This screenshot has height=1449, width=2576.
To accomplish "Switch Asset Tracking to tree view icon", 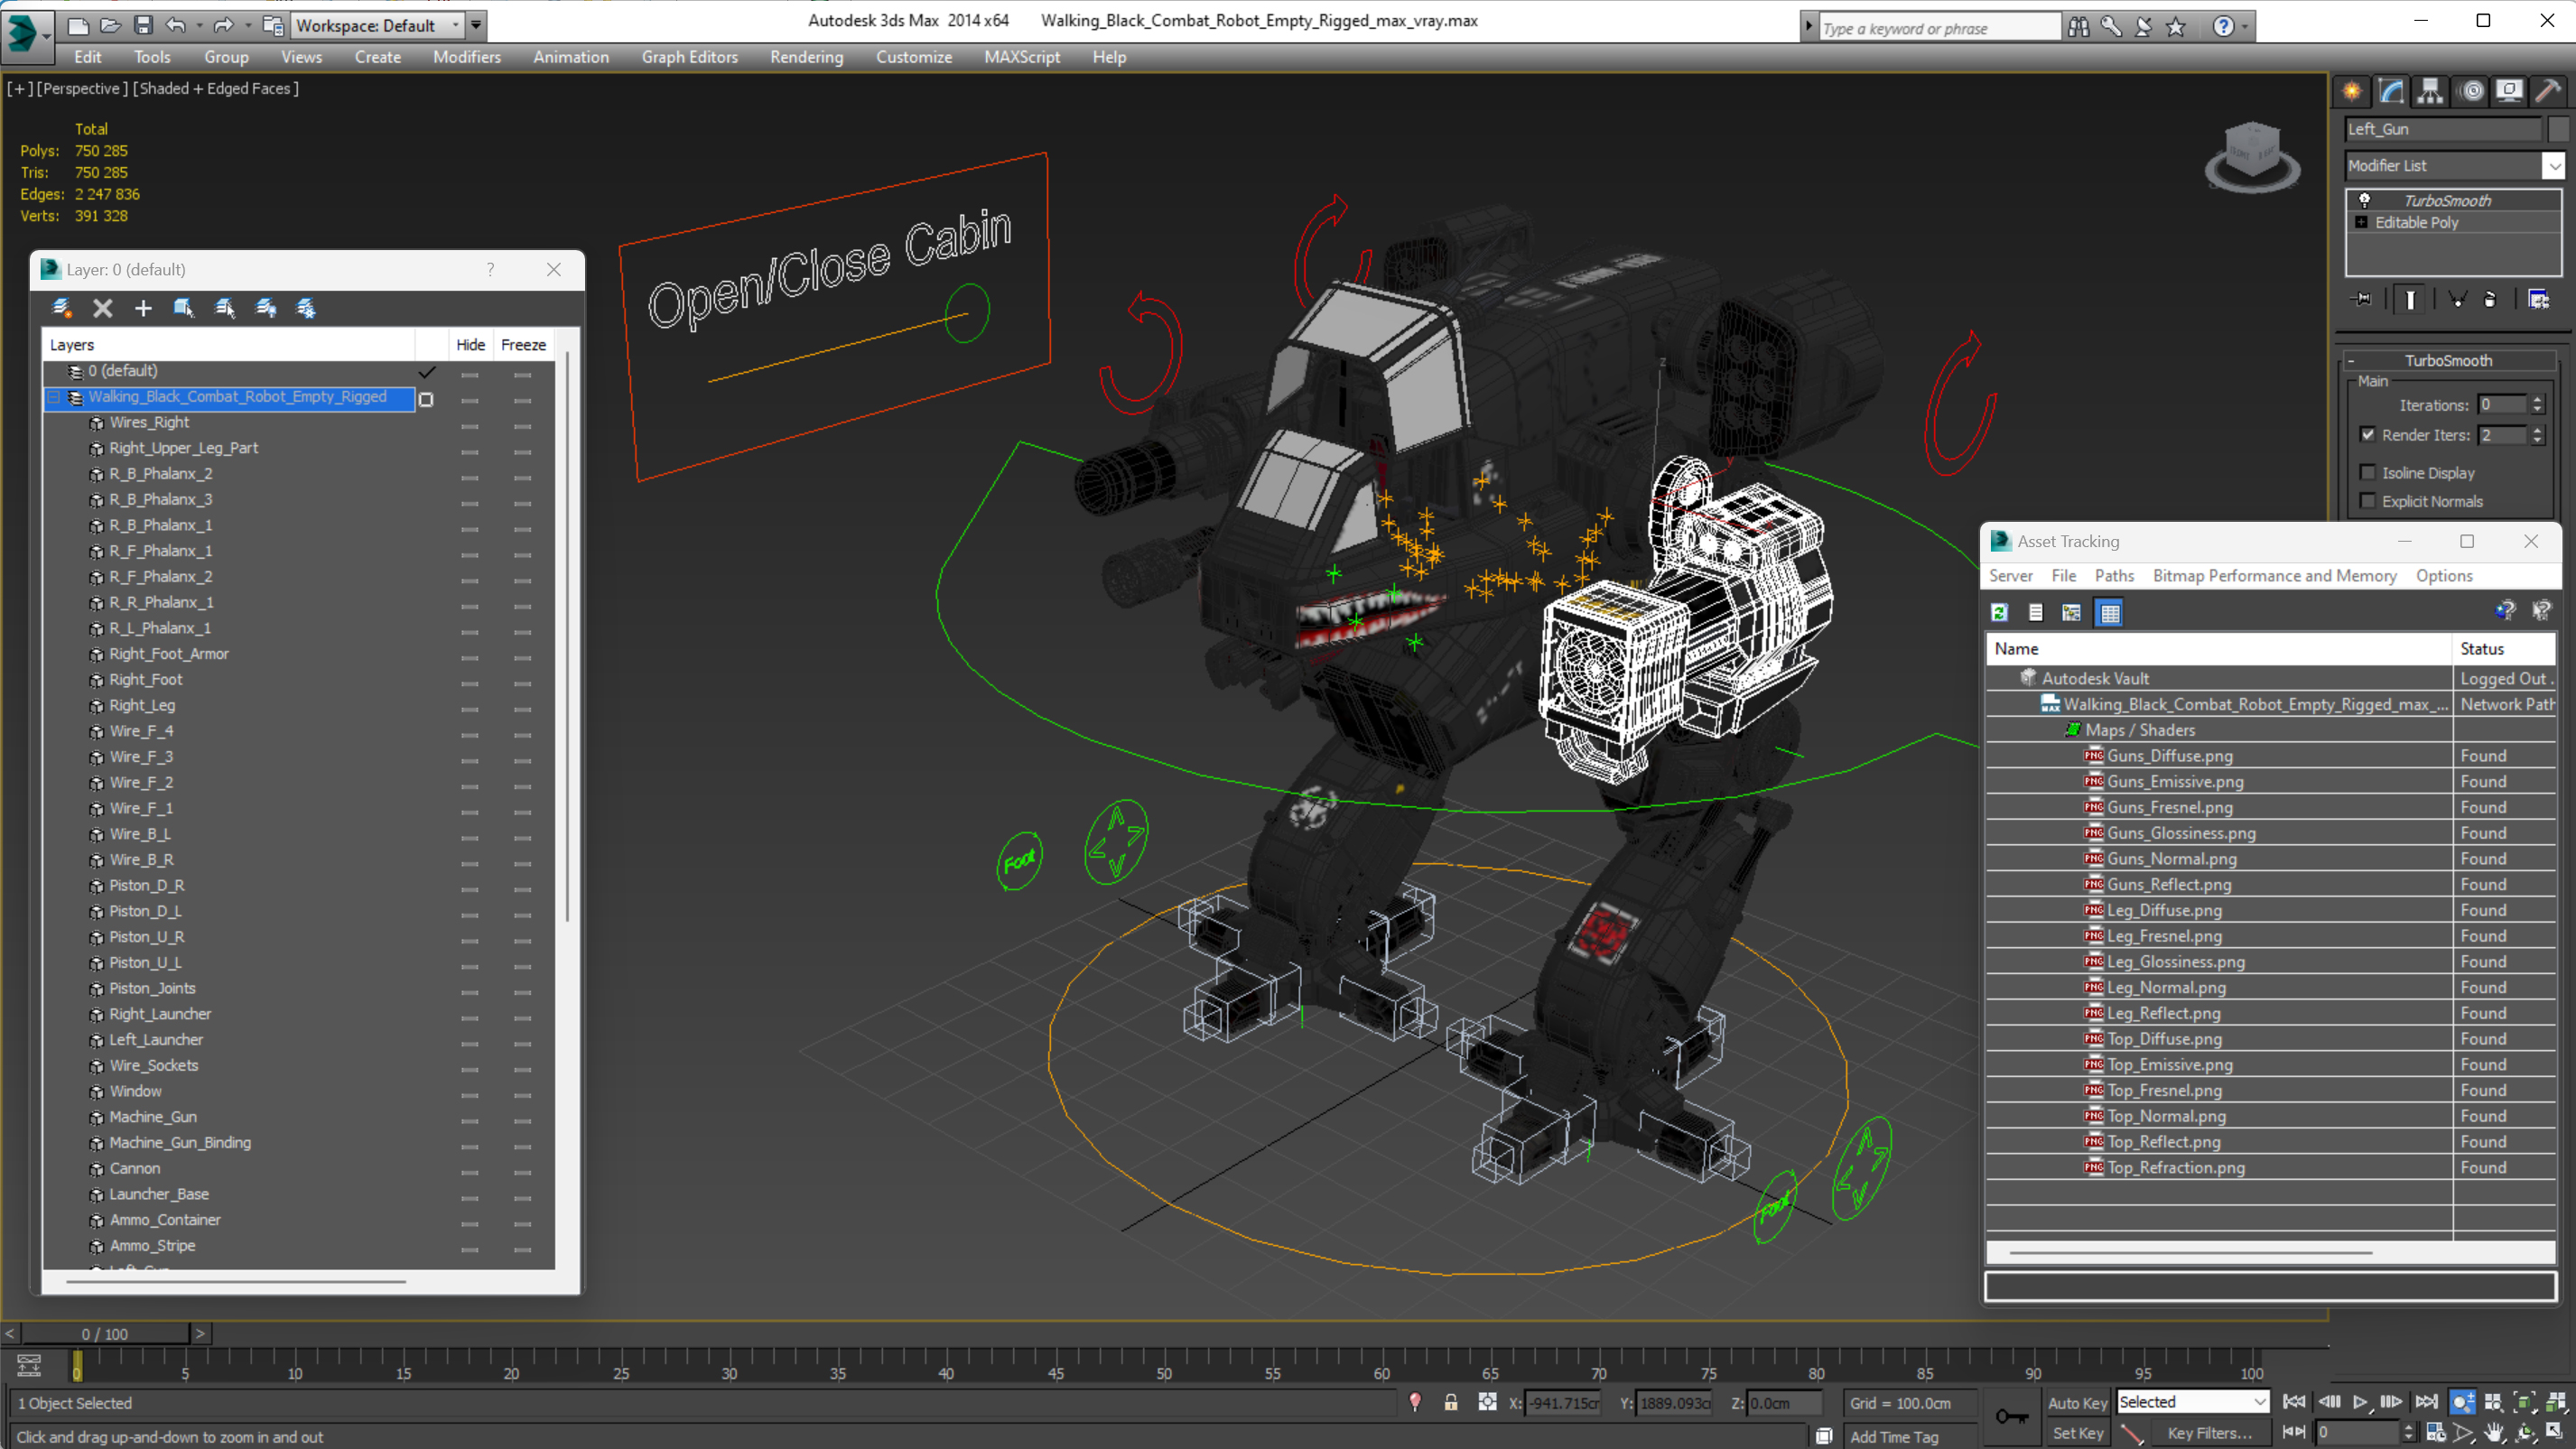I will pos(2071,613).
